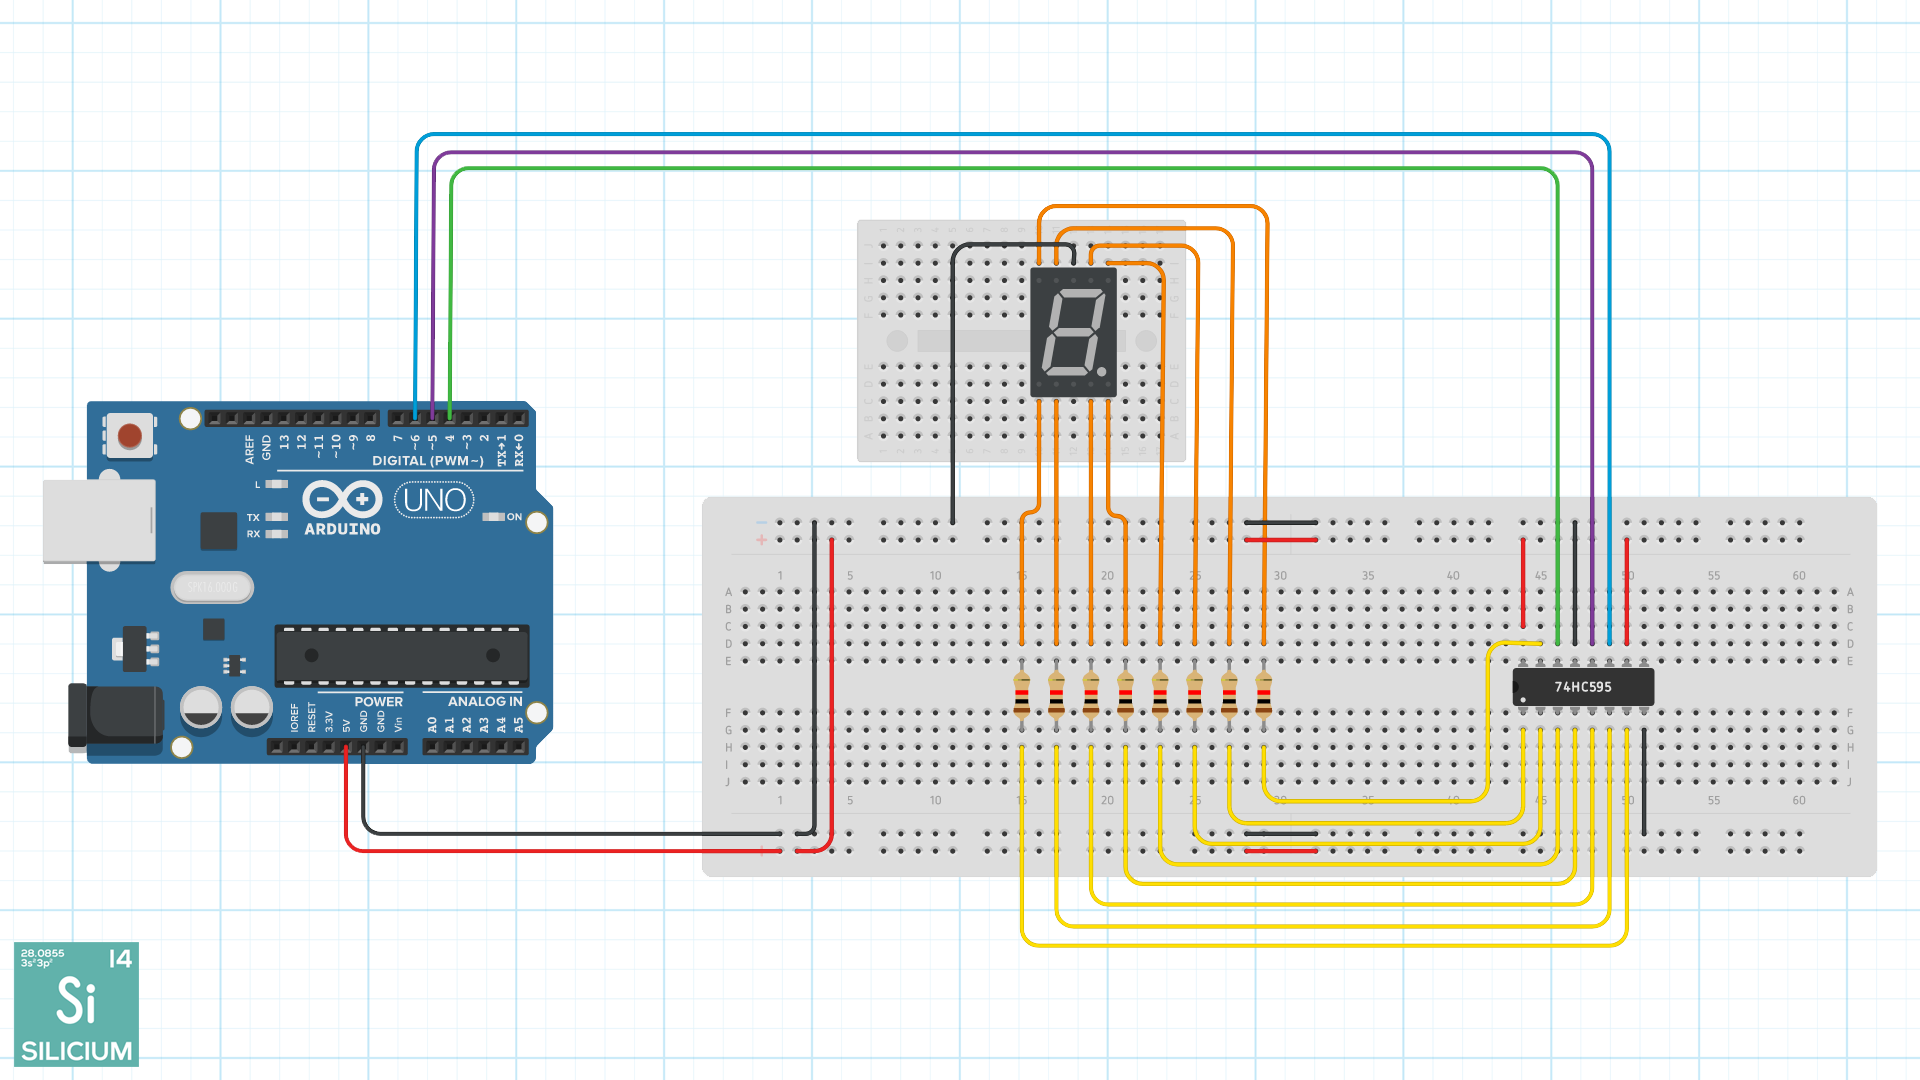Select the Arduino ON power LED
The height and width of the screenshot is (1080, 1920).
coord(493,517)
